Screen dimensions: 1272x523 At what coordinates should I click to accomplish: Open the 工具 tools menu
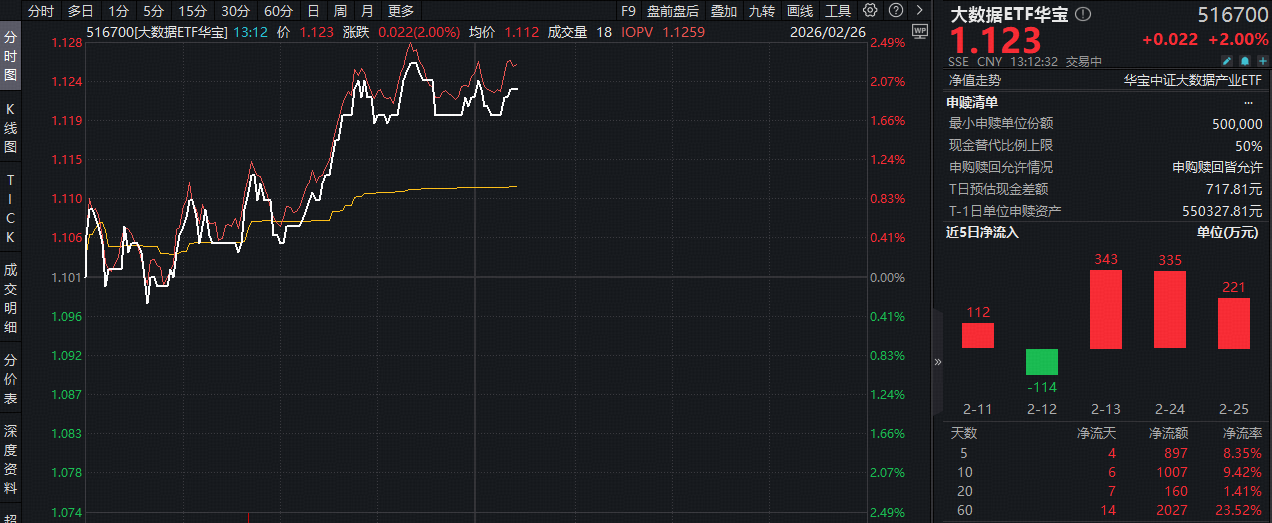click(838, 11)
